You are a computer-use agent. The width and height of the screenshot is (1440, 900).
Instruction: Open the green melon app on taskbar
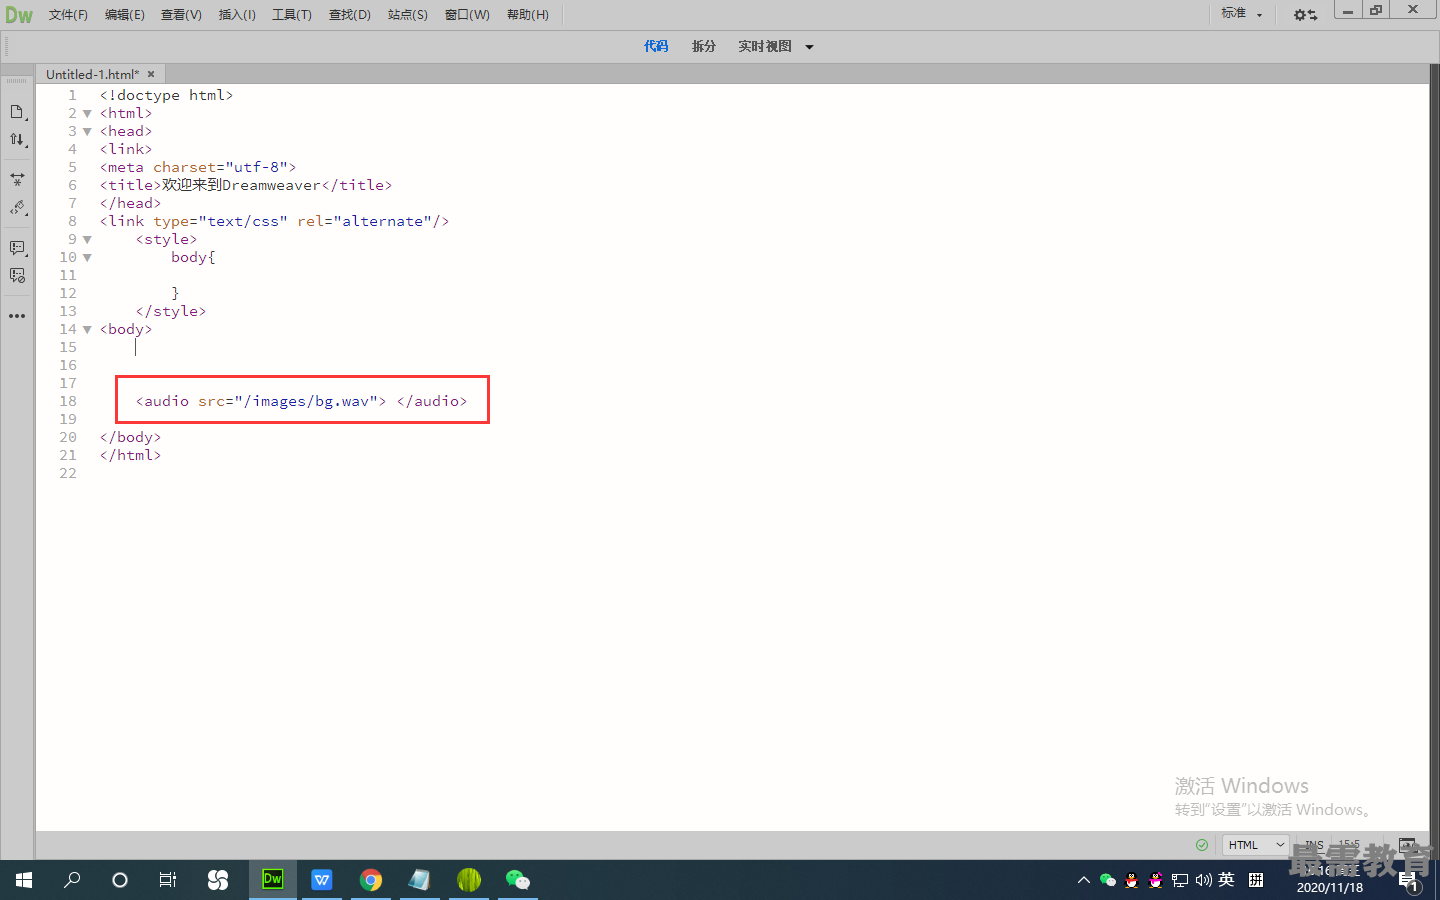[469, 880]
